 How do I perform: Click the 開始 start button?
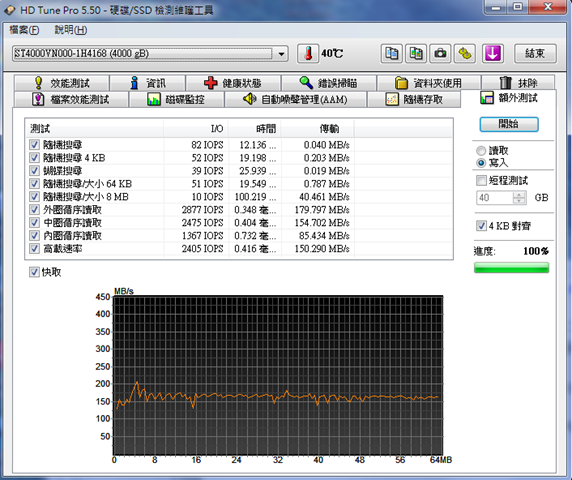tap(509, 124)
